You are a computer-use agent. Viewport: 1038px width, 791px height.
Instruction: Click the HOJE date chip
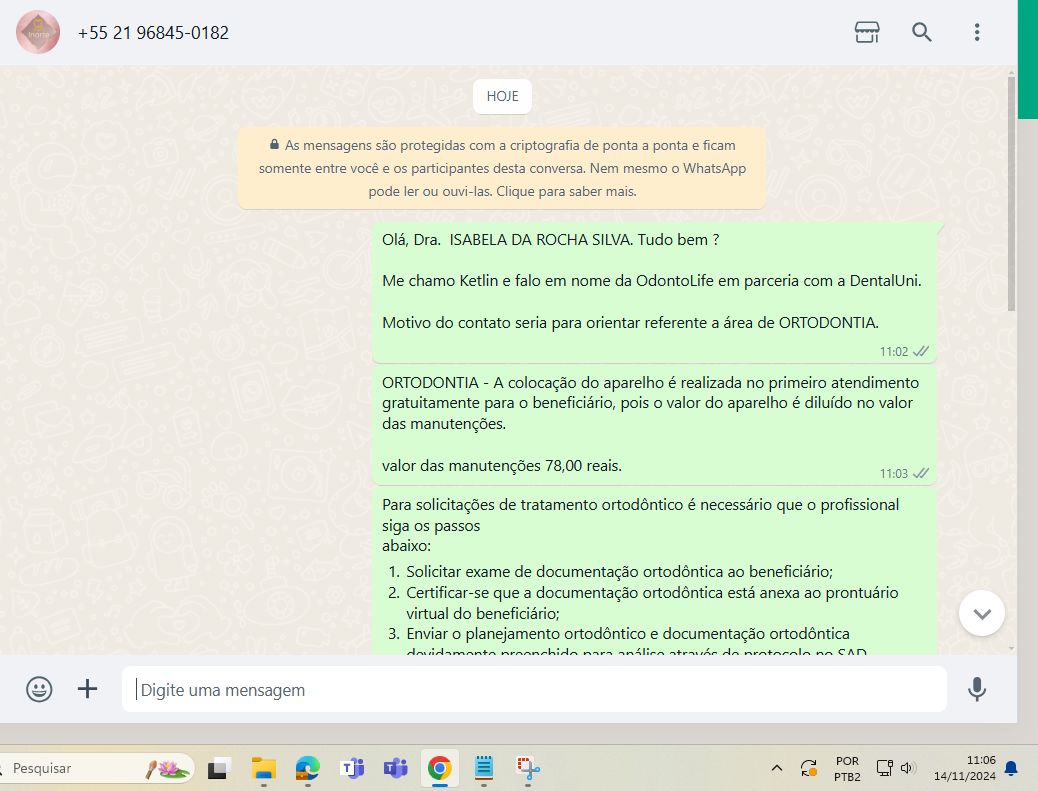click(x=502, y=96)
